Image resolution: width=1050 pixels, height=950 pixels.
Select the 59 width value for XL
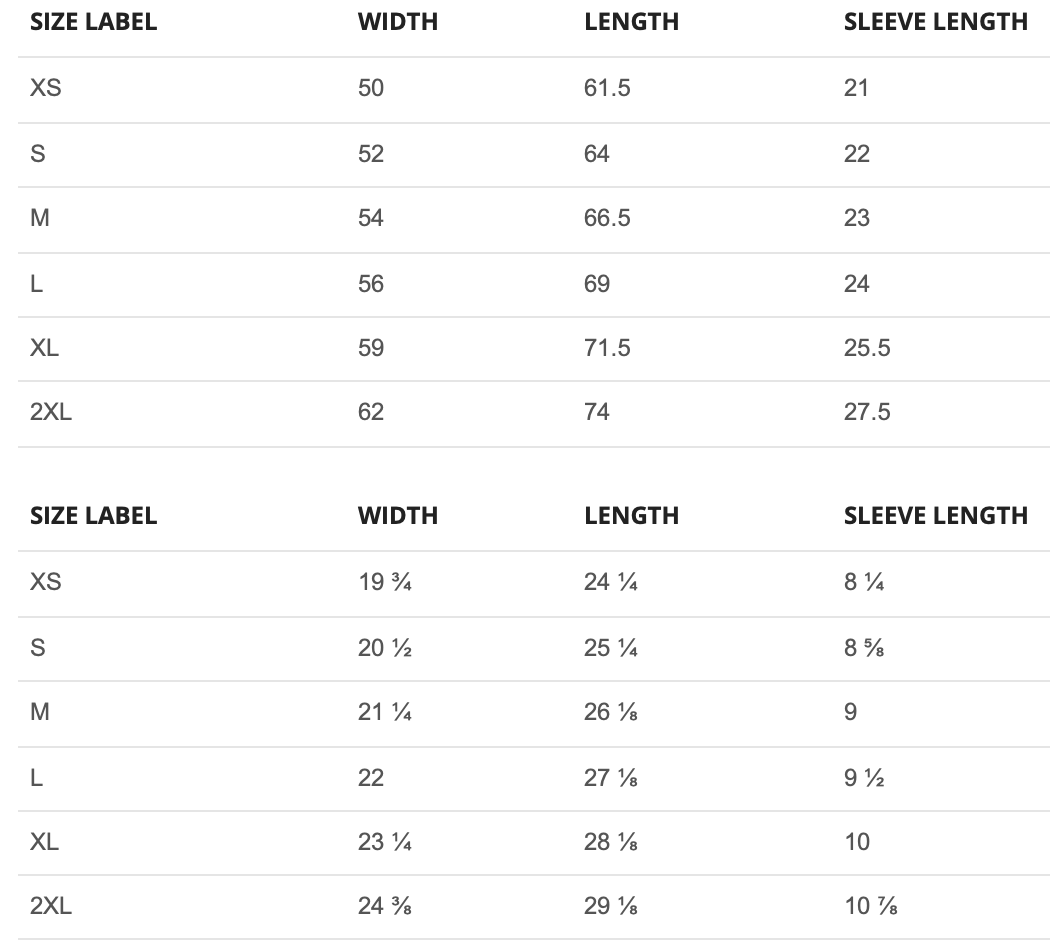point(371,348)
